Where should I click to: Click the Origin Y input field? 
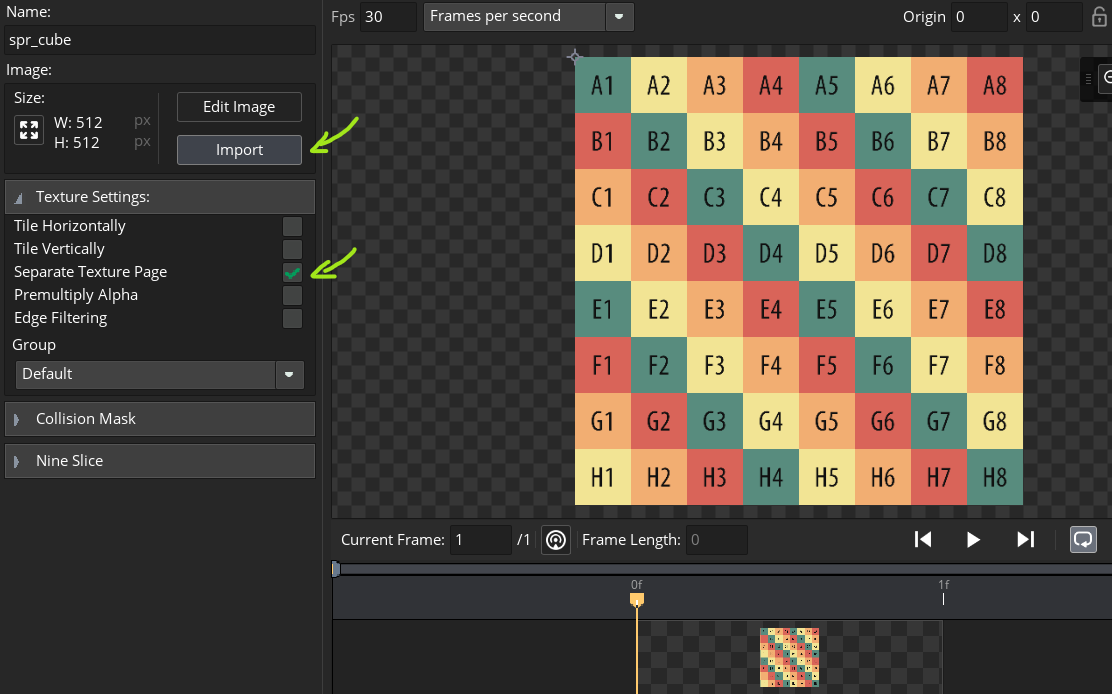pyautogui.click(x=1054, y=16)
